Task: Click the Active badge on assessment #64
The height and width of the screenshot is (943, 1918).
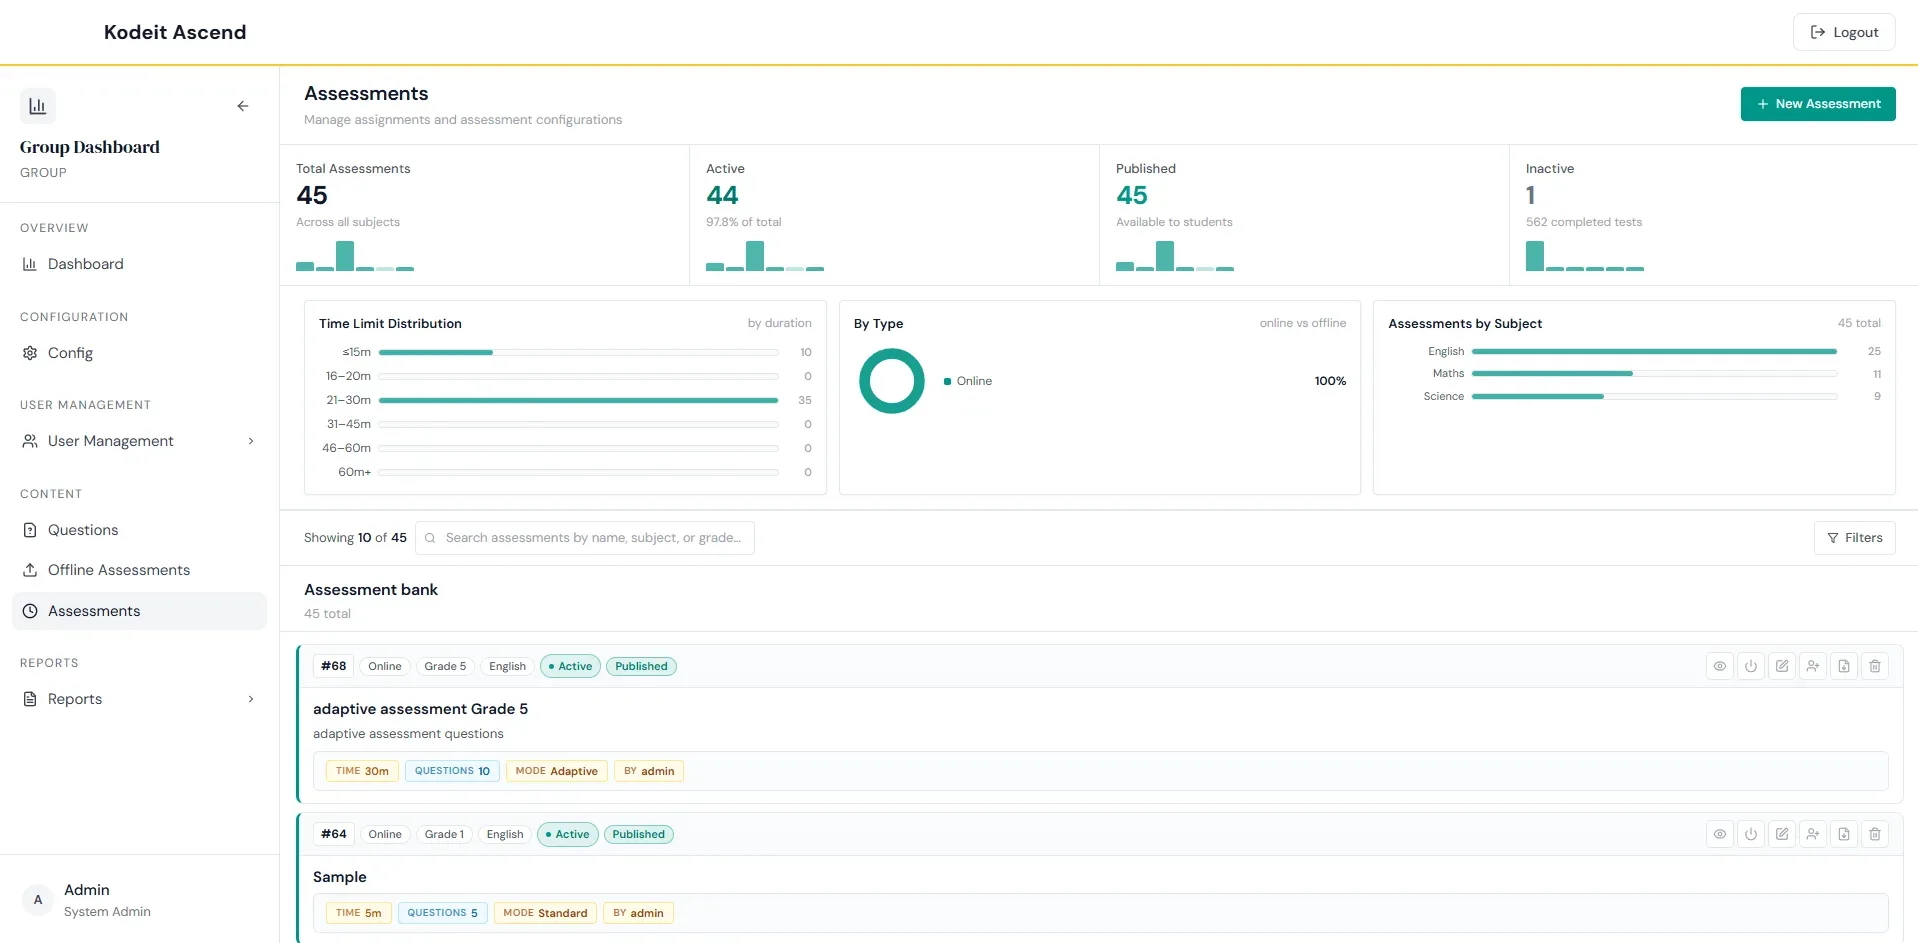Action: 568,834
